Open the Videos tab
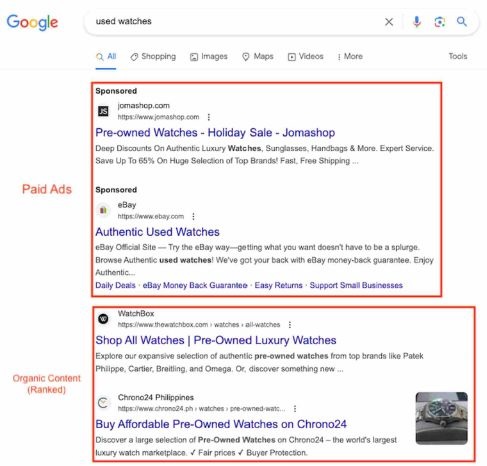This screenshot has width=487, height=466. [x=306, y=57]
